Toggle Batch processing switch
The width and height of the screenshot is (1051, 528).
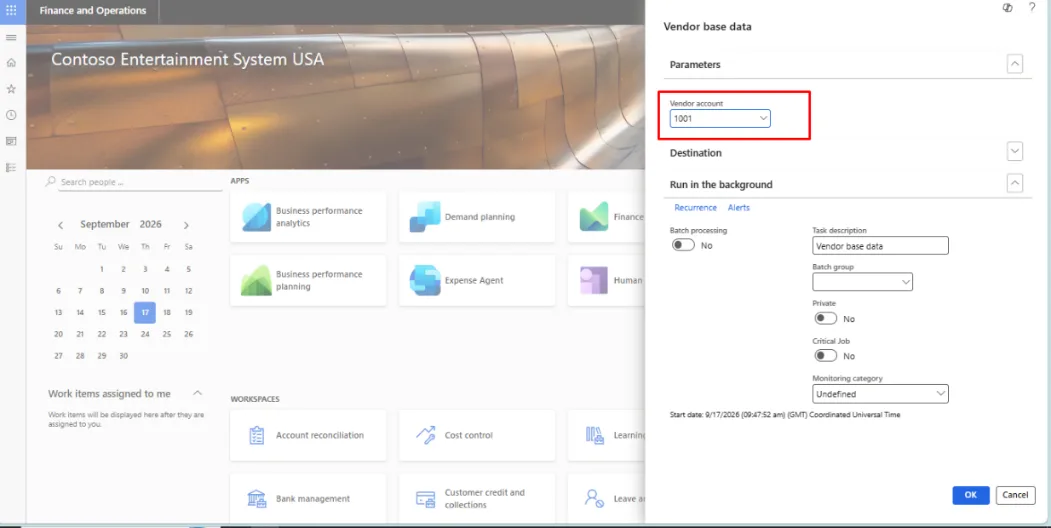[x=684, y=245]
